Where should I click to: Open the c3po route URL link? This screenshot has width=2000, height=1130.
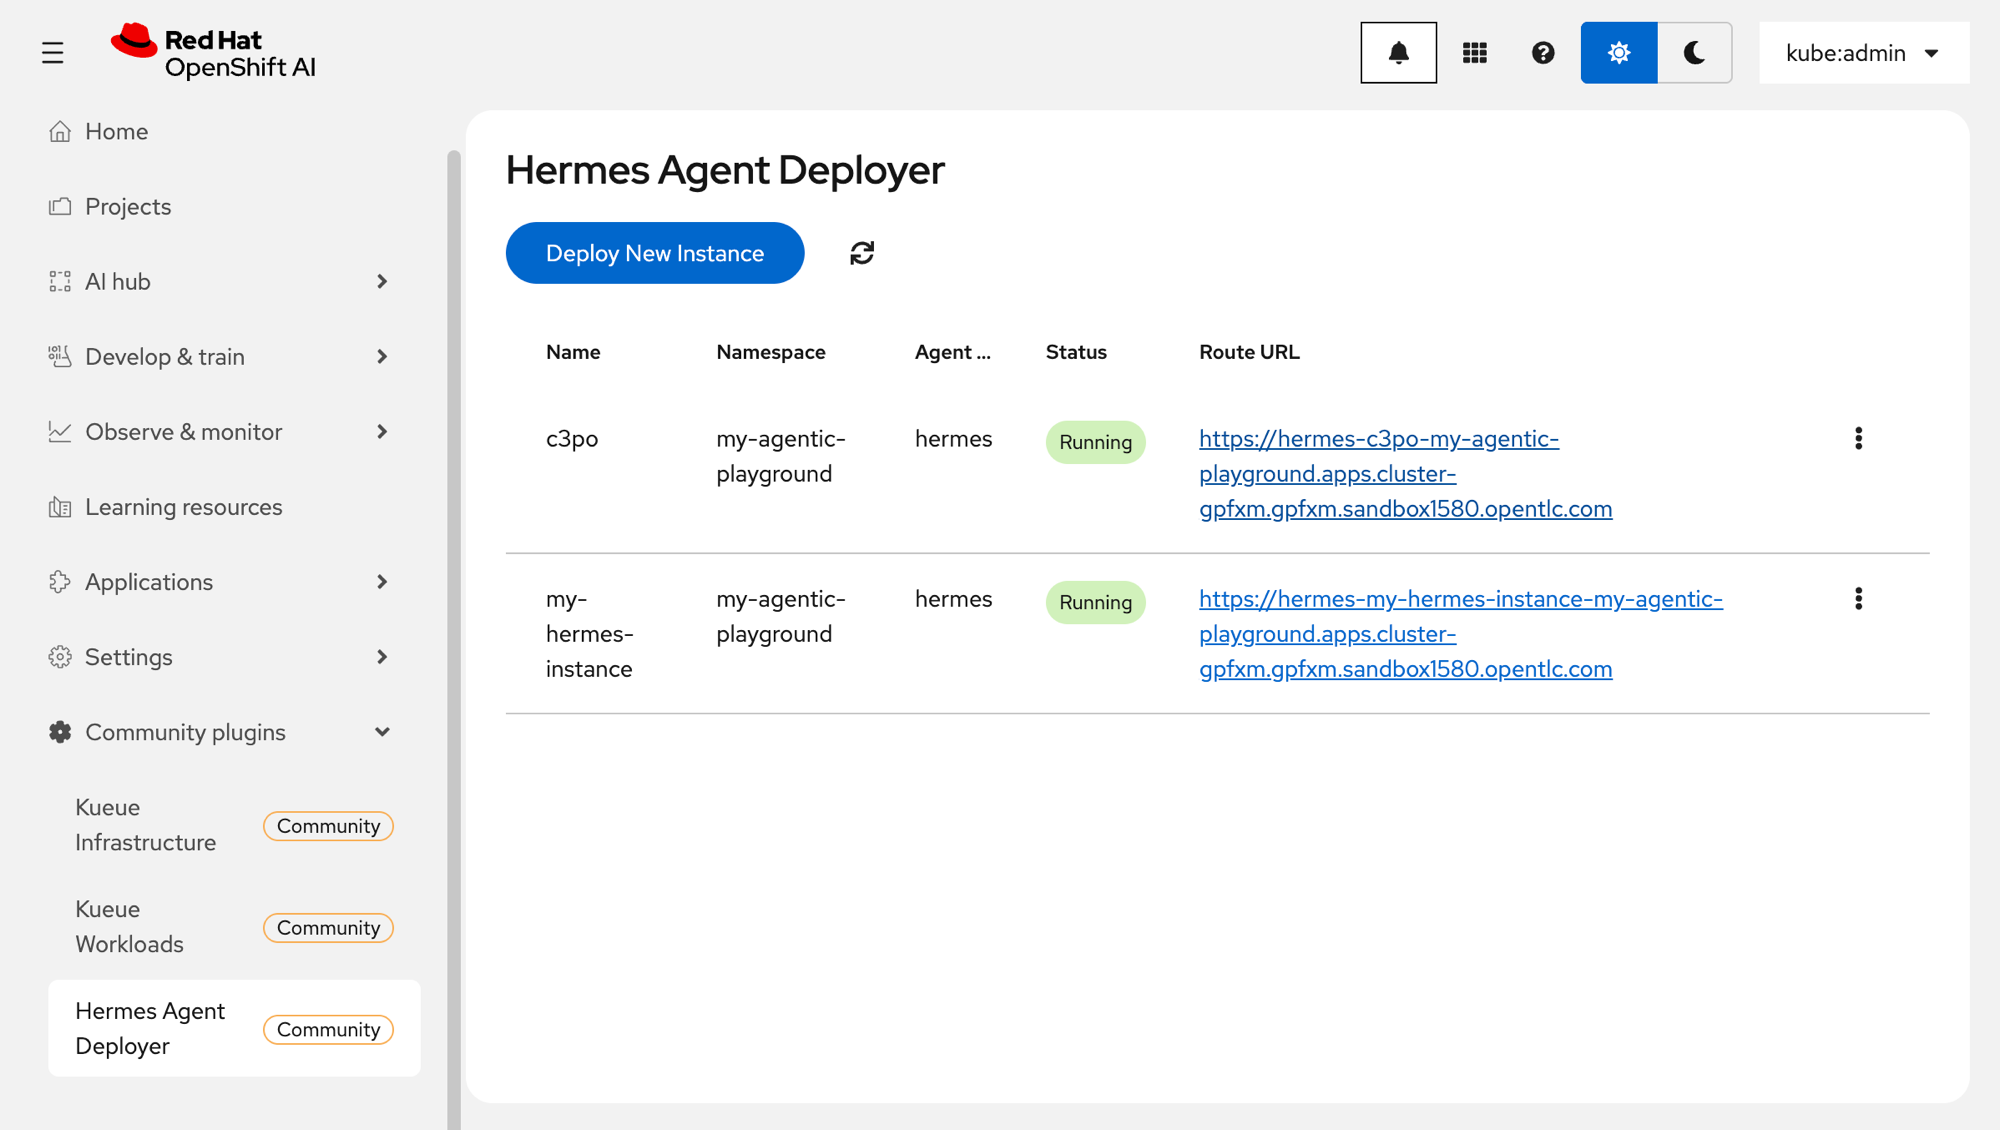(x=1405, y=473)
